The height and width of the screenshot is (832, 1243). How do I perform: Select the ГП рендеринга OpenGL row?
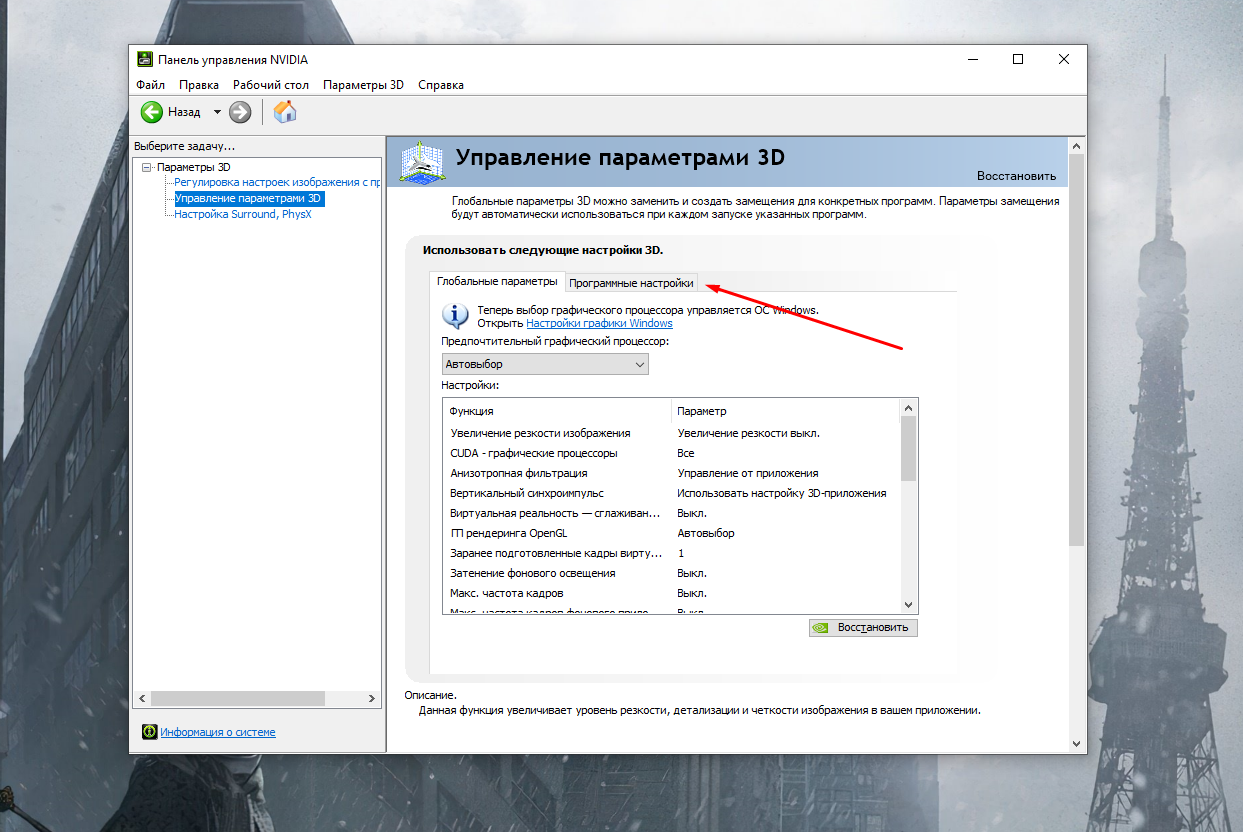pos(672,533)
